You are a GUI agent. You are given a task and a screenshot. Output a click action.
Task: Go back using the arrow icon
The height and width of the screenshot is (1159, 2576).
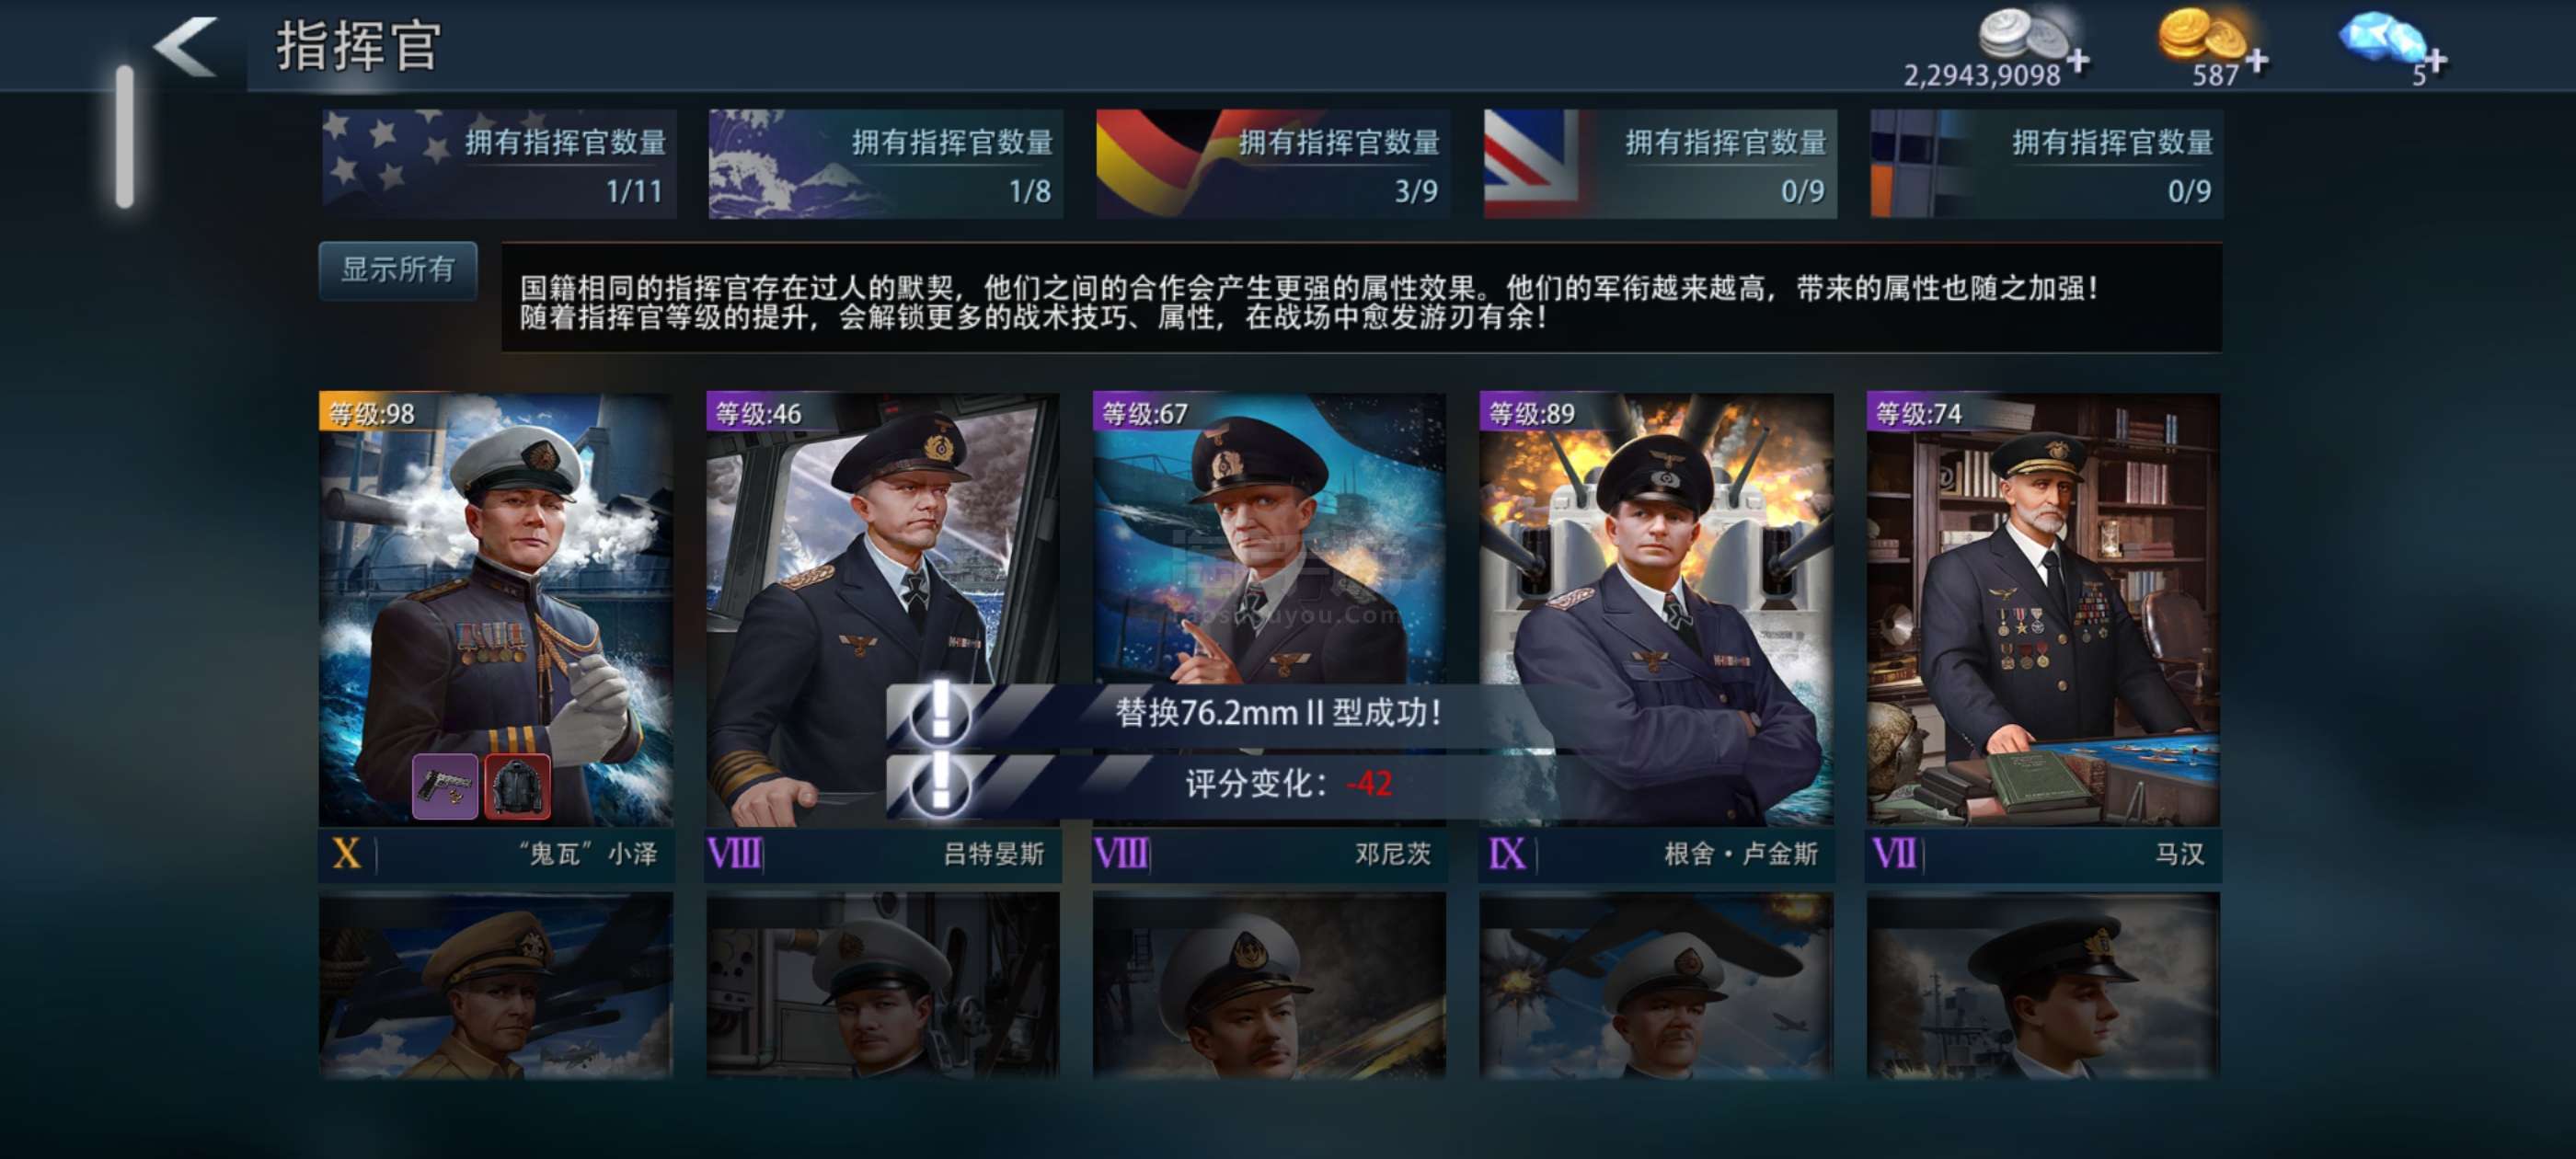(x=186, y=46)
